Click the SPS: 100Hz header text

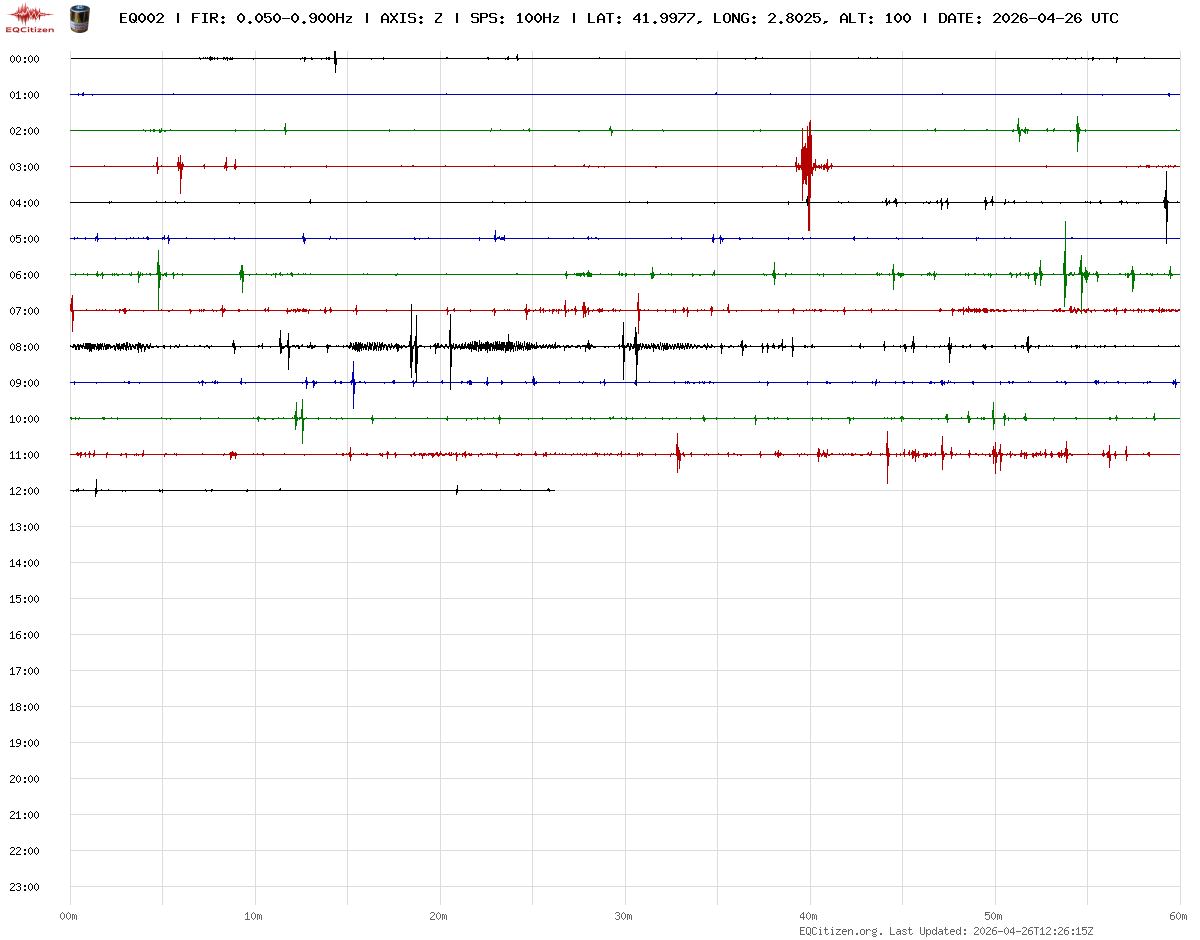[514, 18]
